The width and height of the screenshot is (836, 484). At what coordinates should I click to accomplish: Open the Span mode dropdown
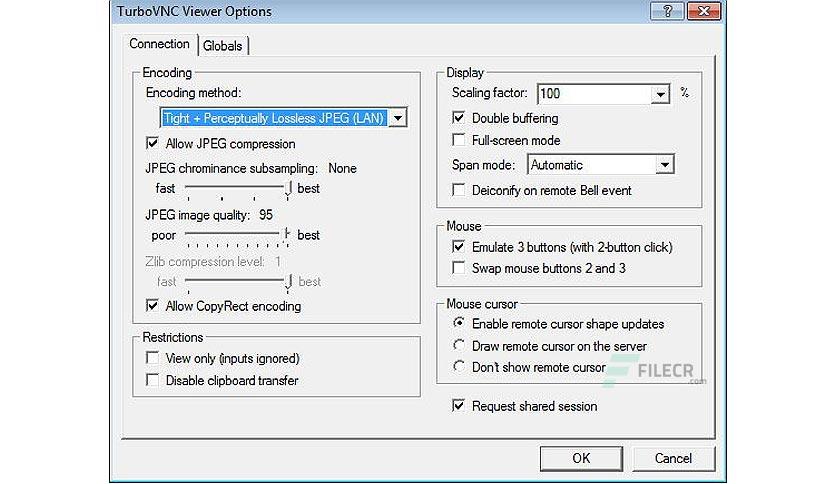664,165
